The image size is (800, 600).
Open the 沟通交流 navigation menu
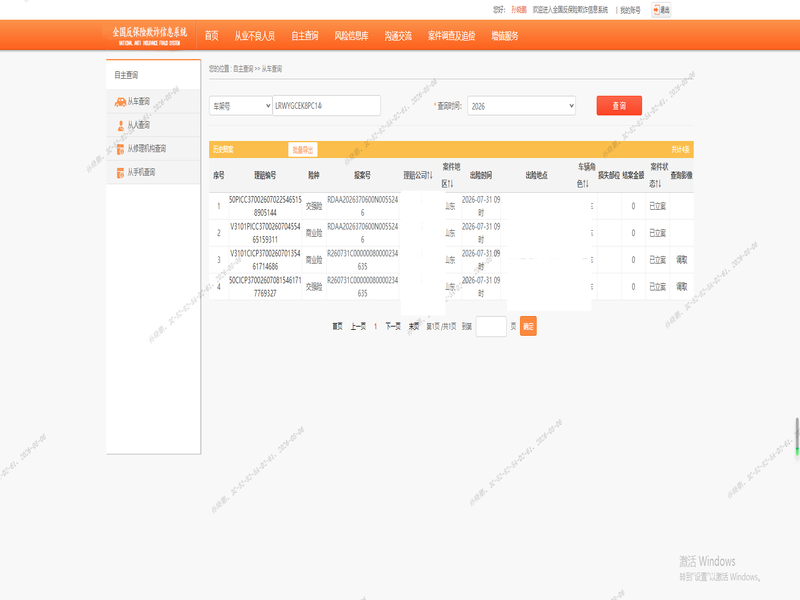point(398,36)
